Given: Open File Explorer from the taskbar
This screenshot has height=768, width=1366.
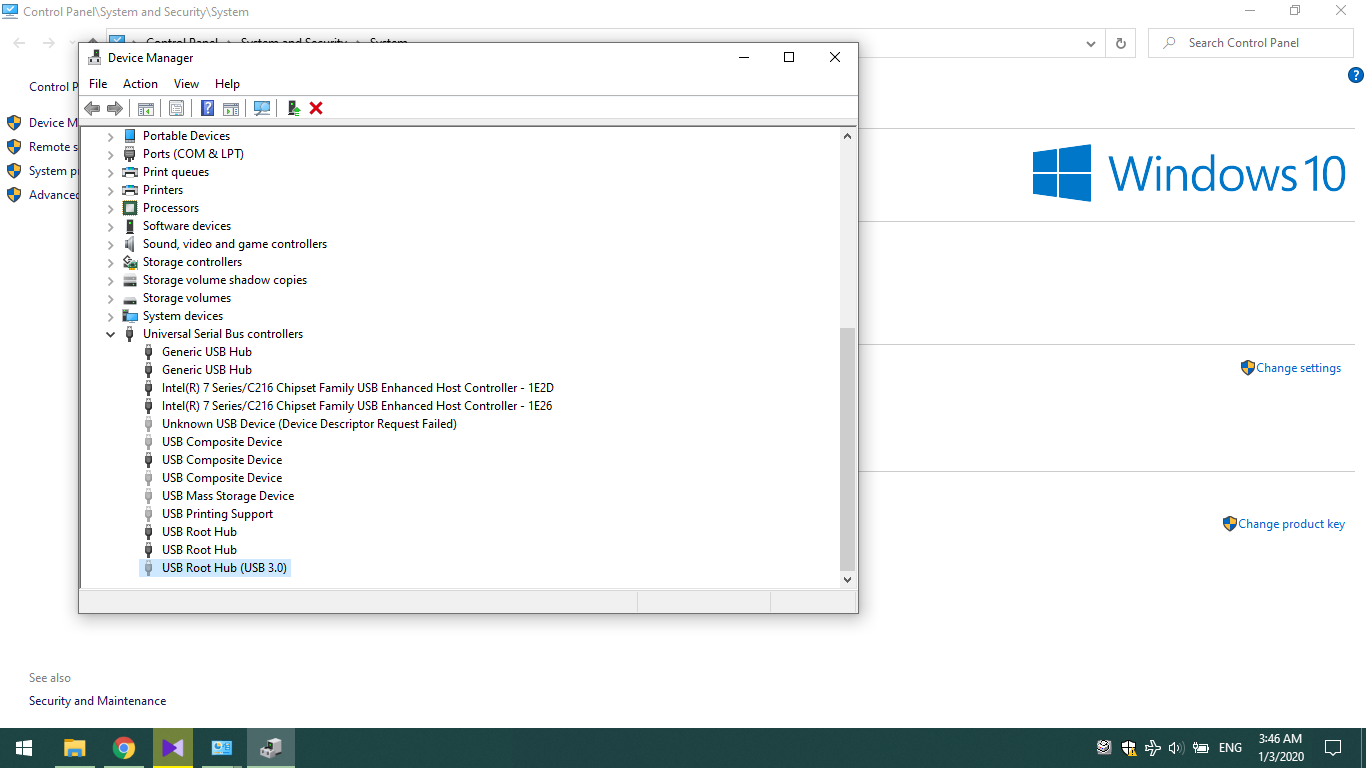Looking at the screenshot, I should [74, 748].
